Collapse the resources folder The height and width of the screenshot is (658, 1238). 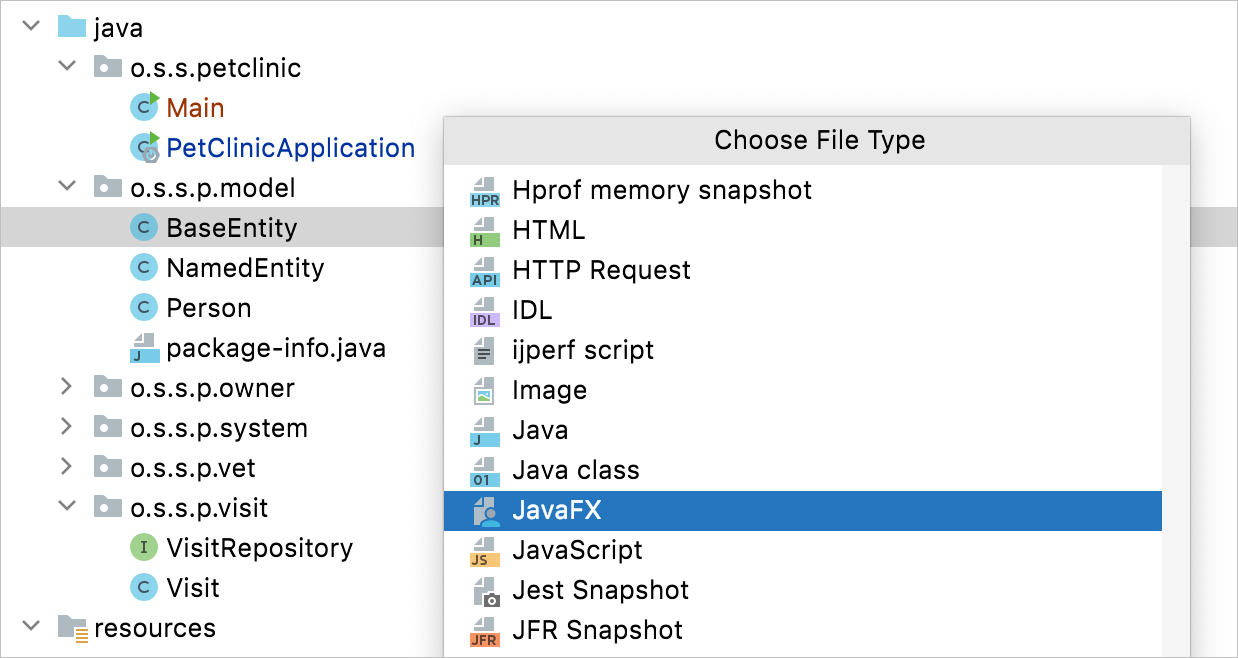tap(30, 627)
